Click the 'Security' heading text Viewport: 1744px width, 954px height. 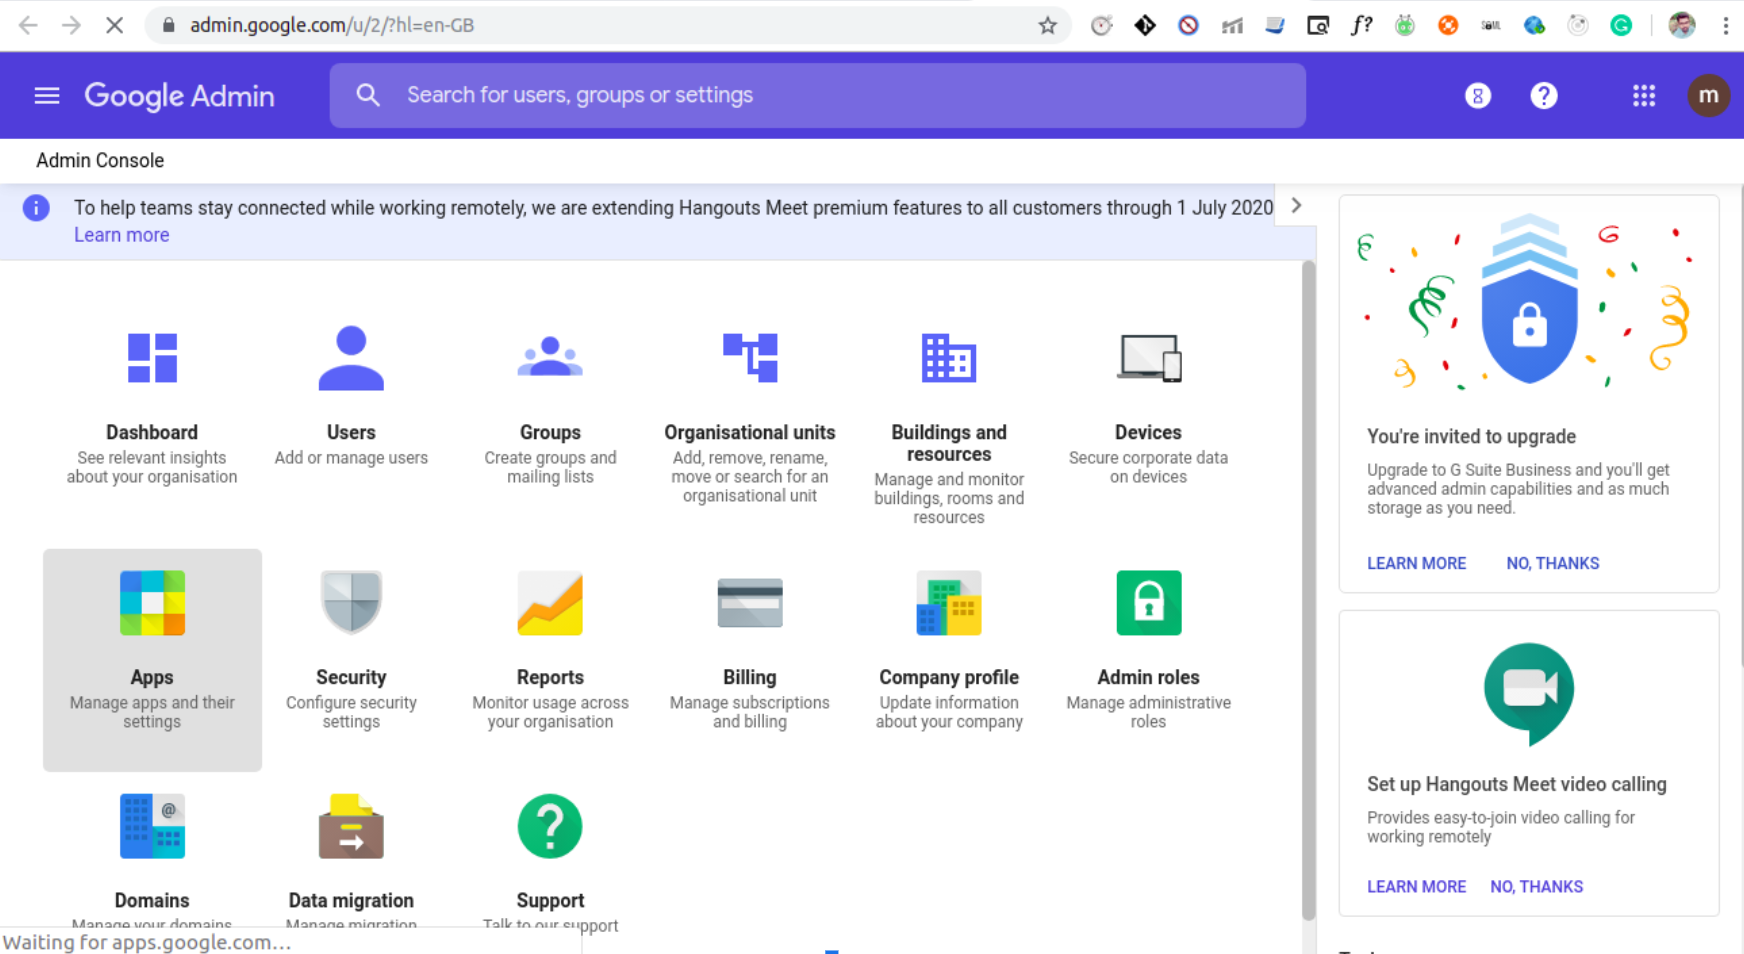click(x=351, y=677)
